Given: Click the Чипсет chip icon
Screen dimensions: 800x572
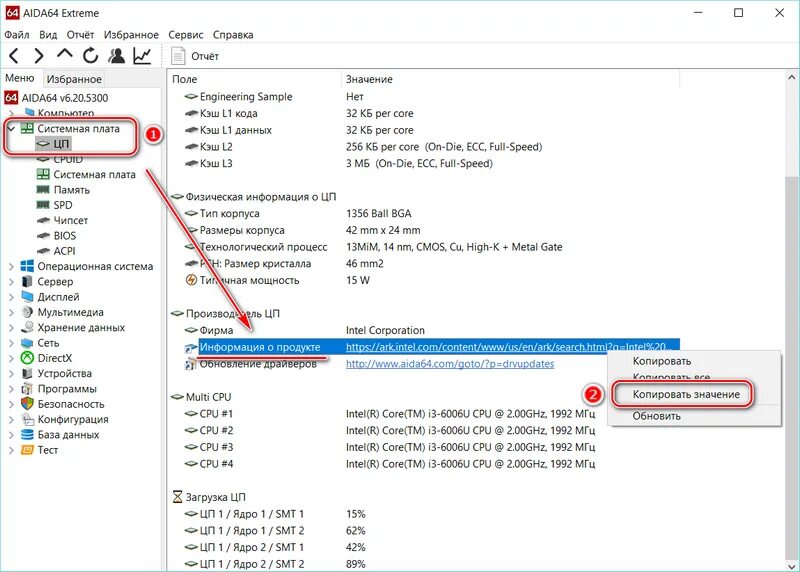Looking at the screenshot, I should [x=43, y=220].
